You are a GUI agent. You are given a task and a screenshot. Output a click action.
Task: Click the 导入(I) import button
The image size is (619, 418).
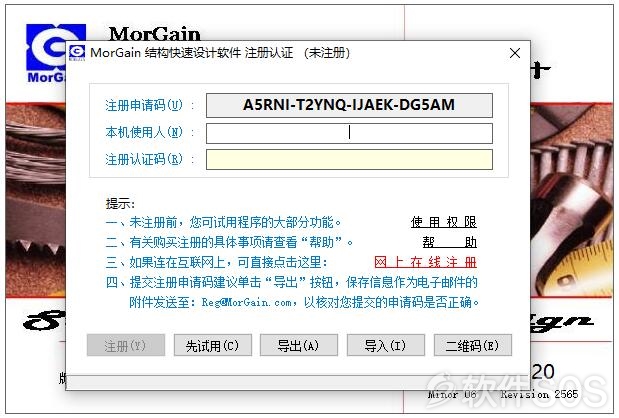(x=386, y=345)
